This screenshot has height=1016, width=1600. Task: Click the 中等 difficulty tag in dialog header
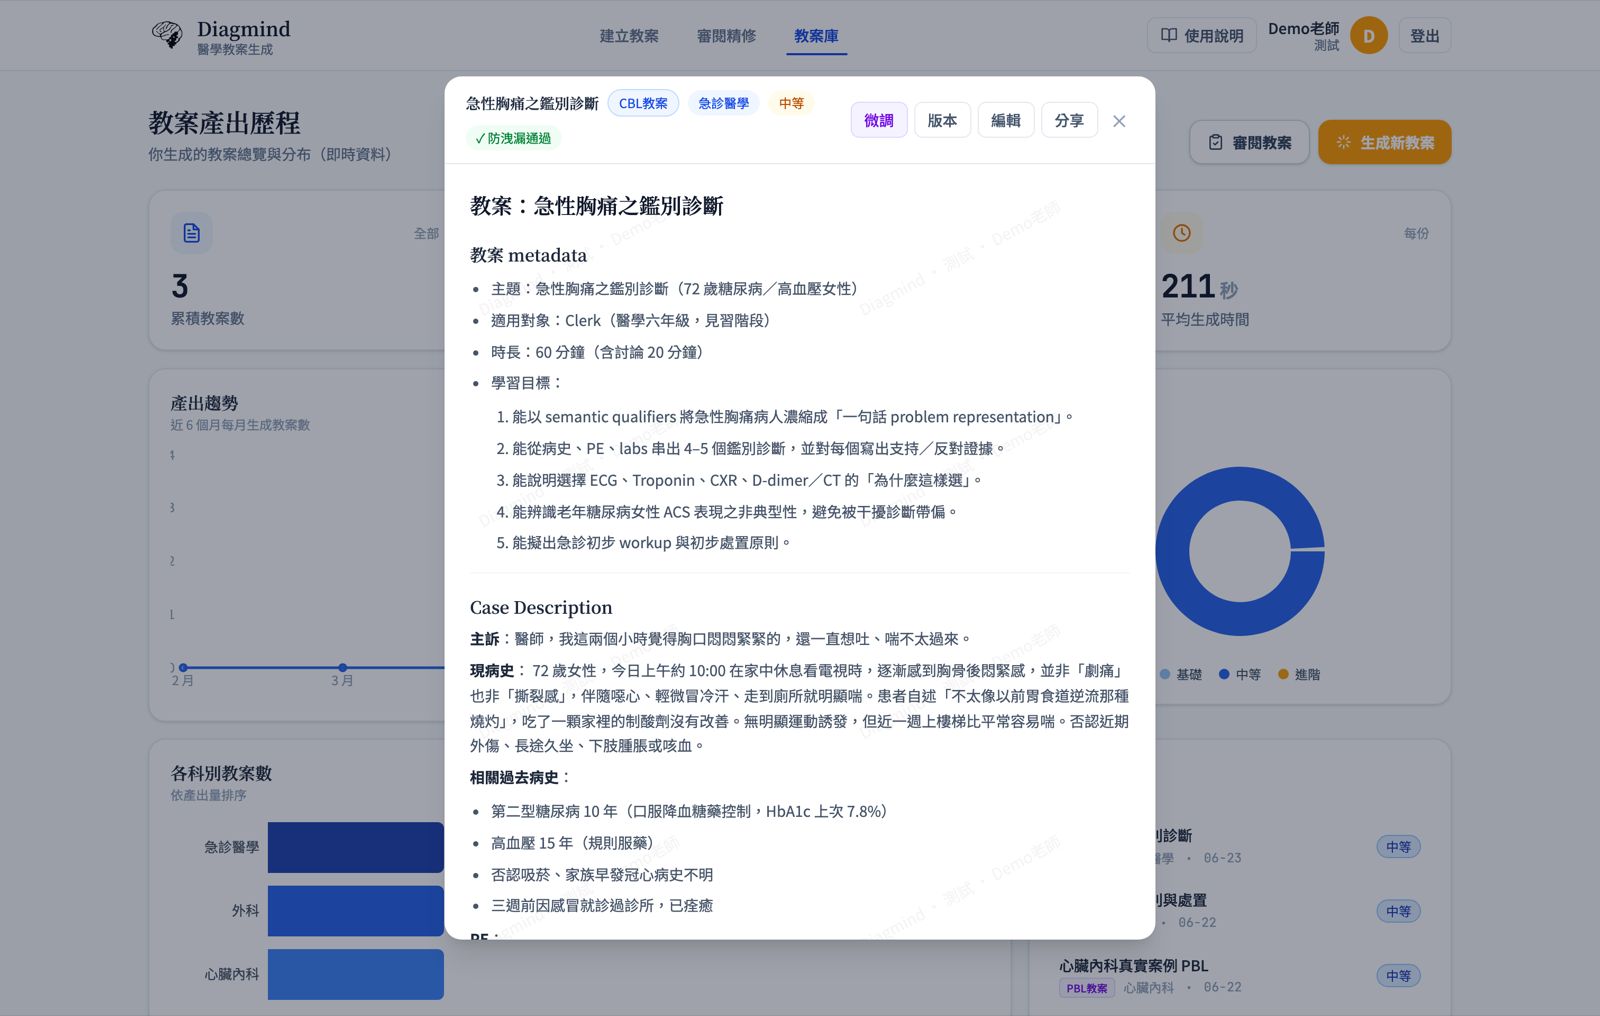791,104
